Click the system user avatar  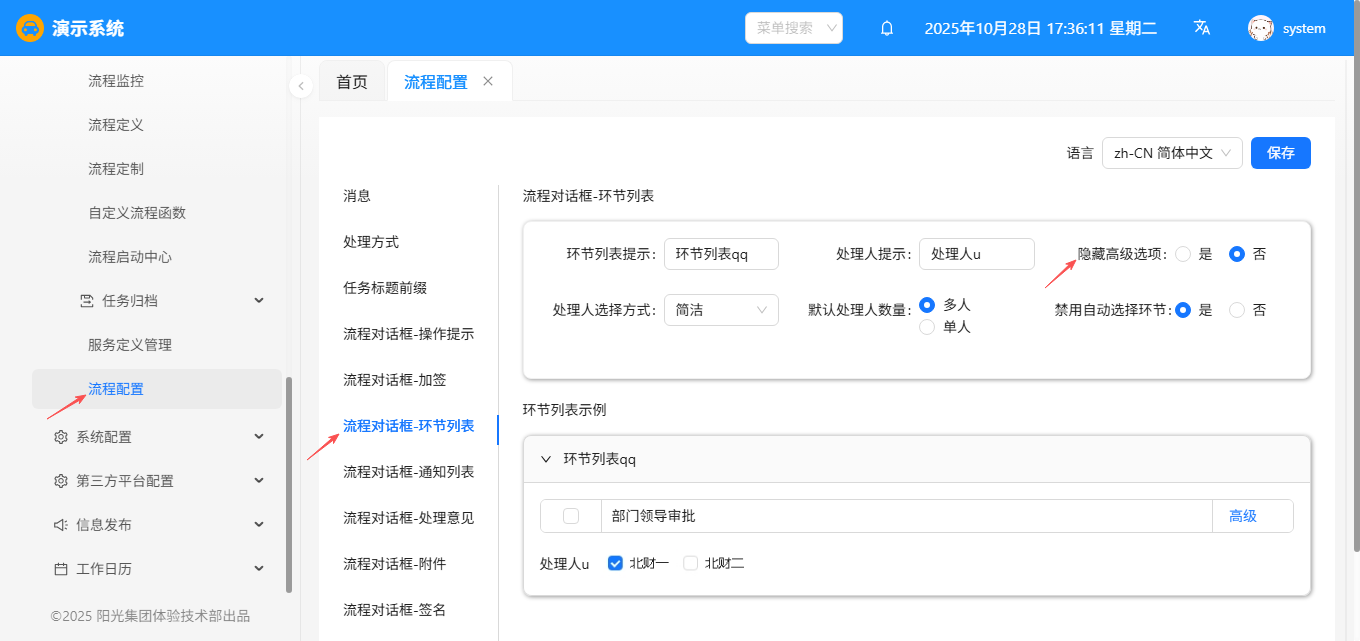[1260, 28]
